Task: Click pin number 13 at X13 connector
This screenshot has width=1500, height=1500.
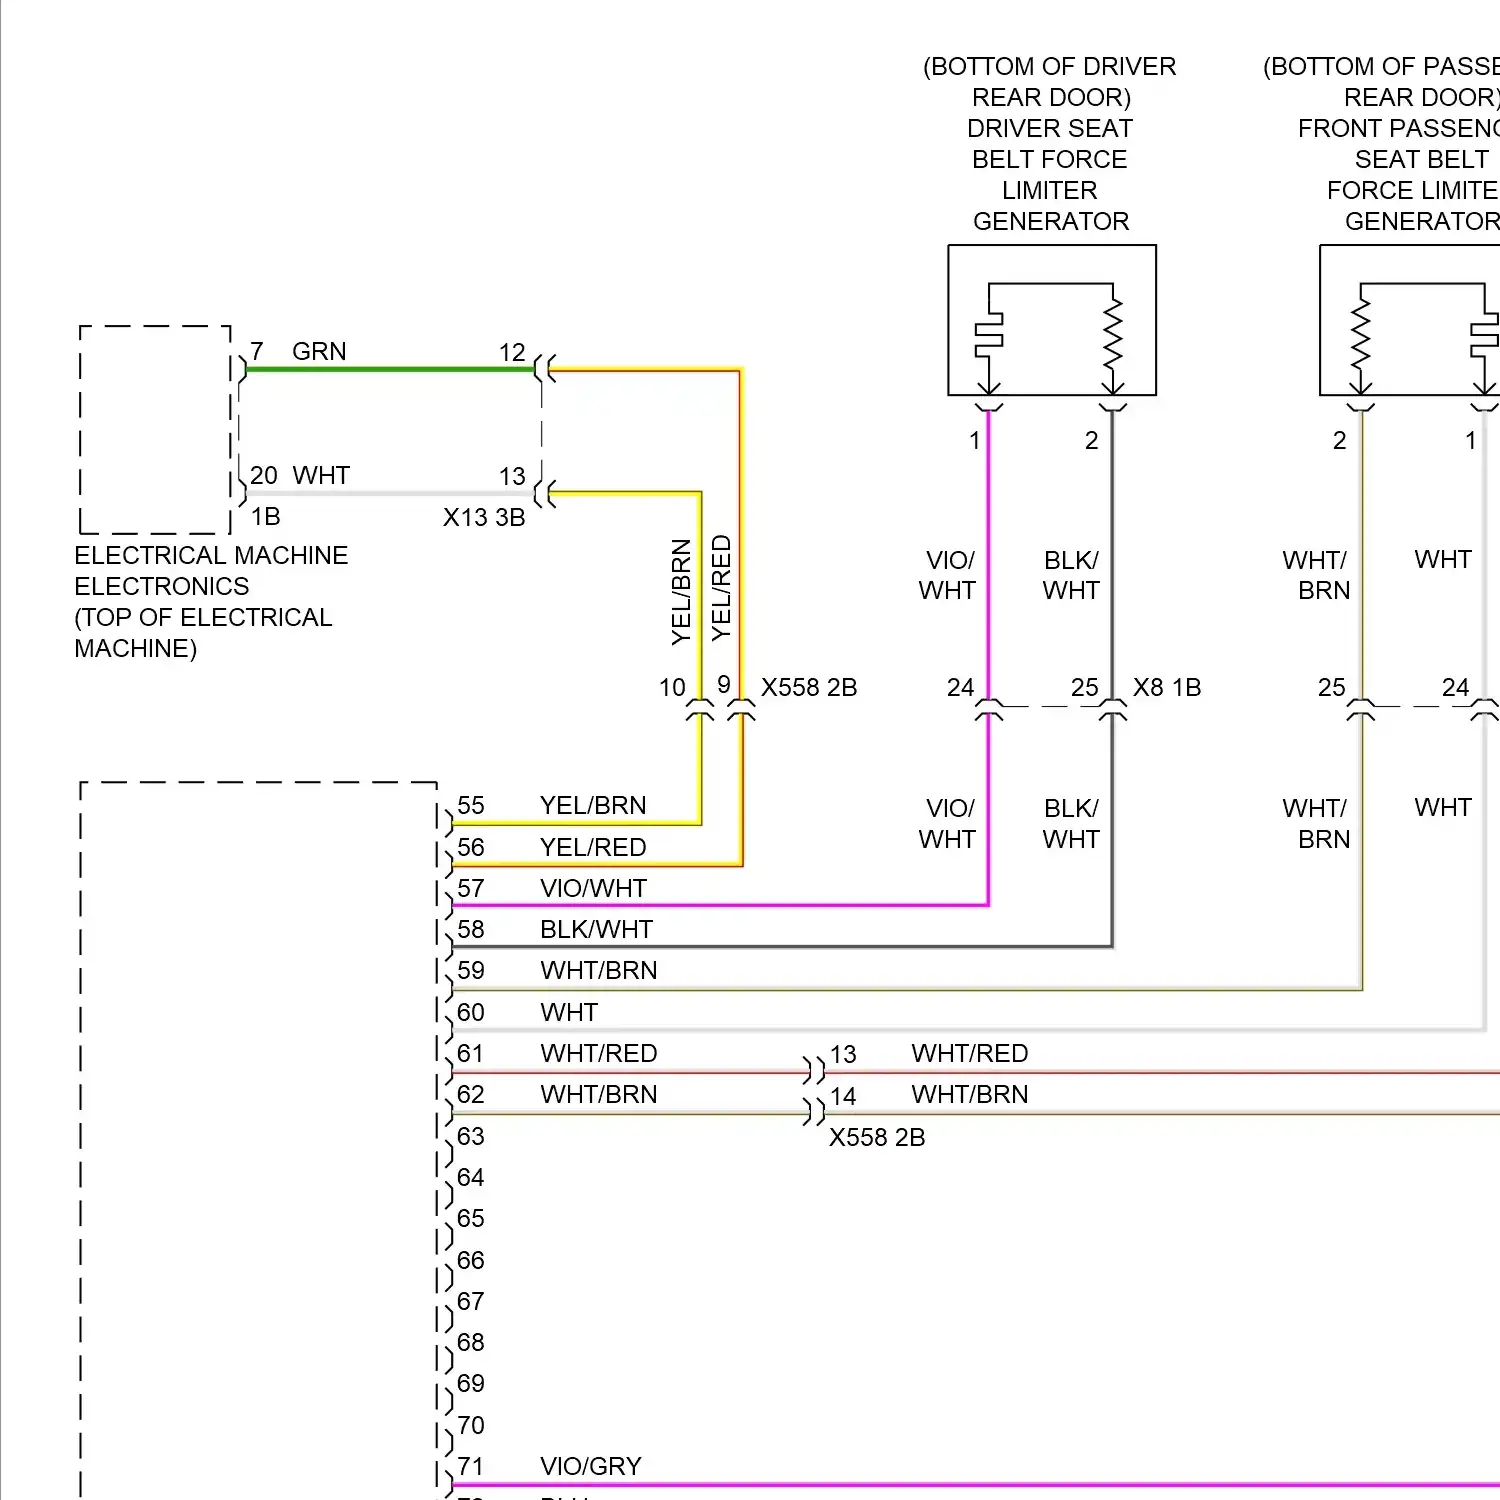Action: coord(512,477)
